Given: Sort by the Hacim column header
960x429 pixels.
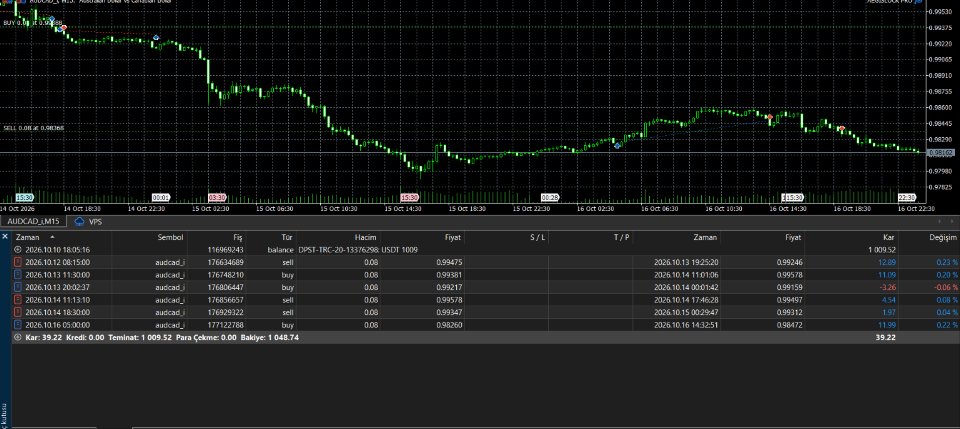Looking at the screenshot, I should (366, 237).
